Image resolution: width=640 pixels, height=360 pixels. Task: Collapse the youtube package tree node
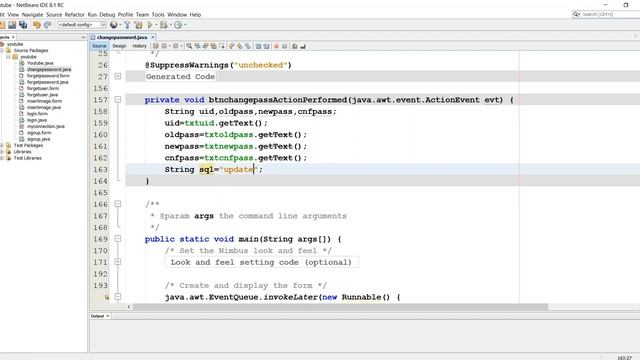point(8,57)
